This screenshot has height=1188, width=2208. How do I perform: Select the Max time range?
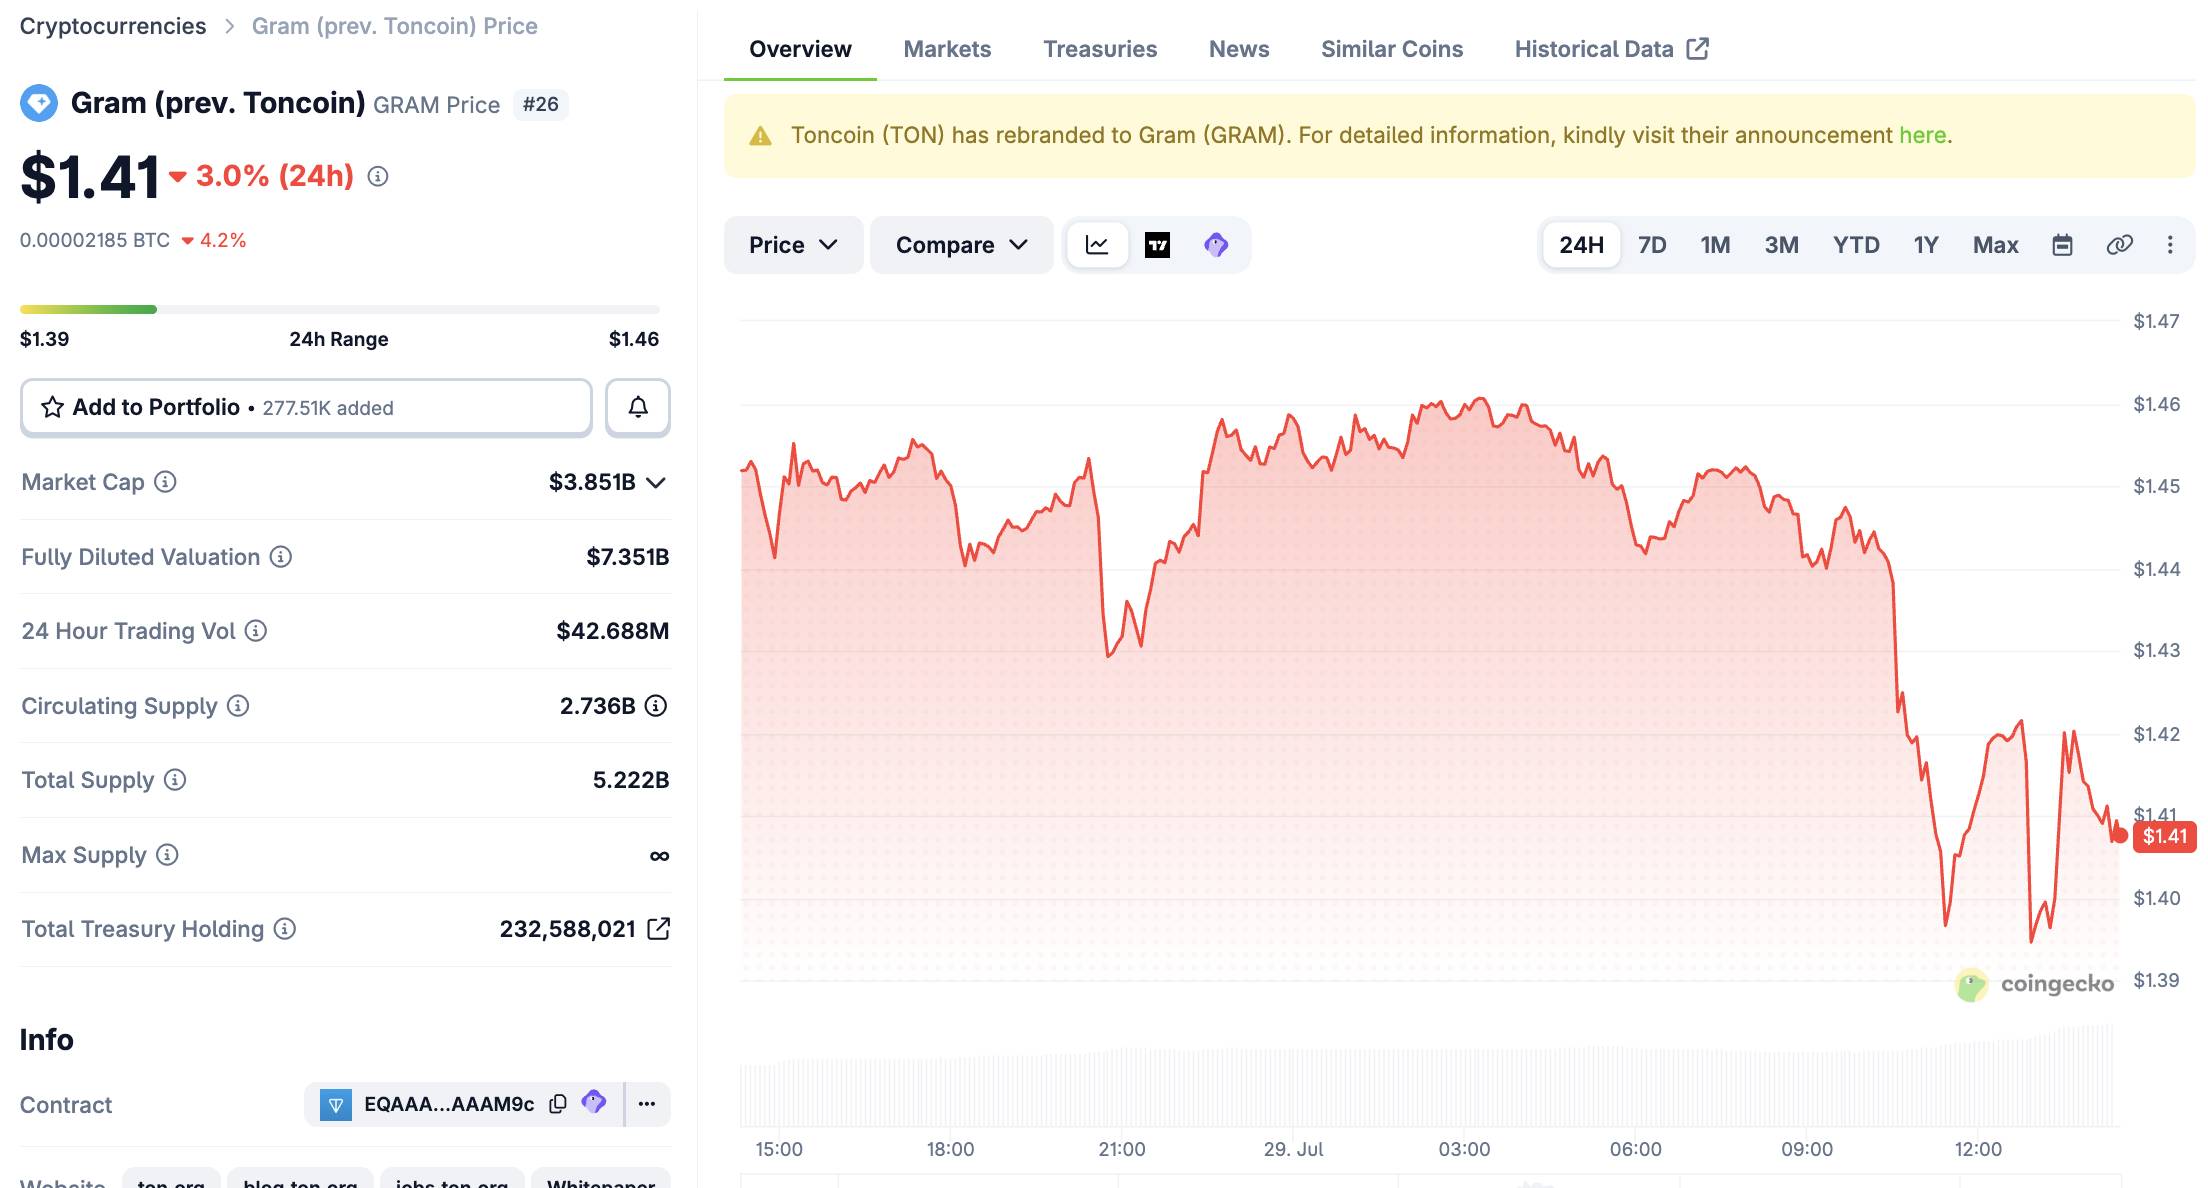pos(1995,245)
